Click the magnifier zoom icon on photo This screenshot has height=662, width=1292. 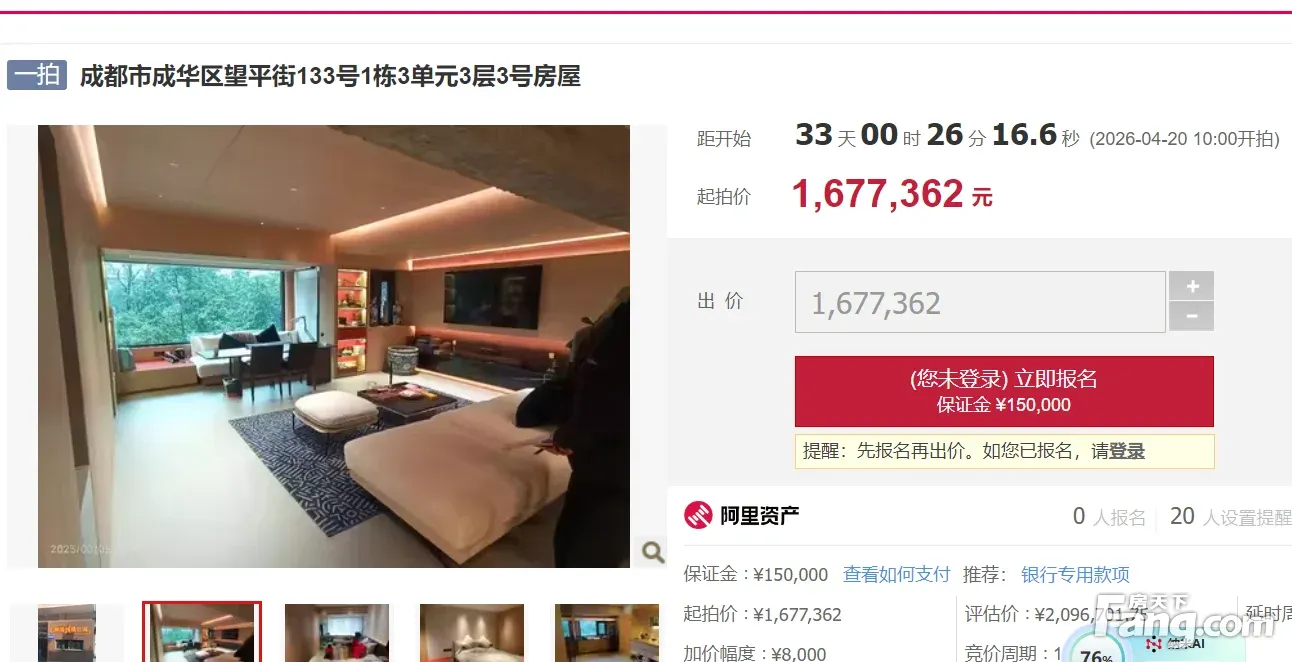(651, 551)
